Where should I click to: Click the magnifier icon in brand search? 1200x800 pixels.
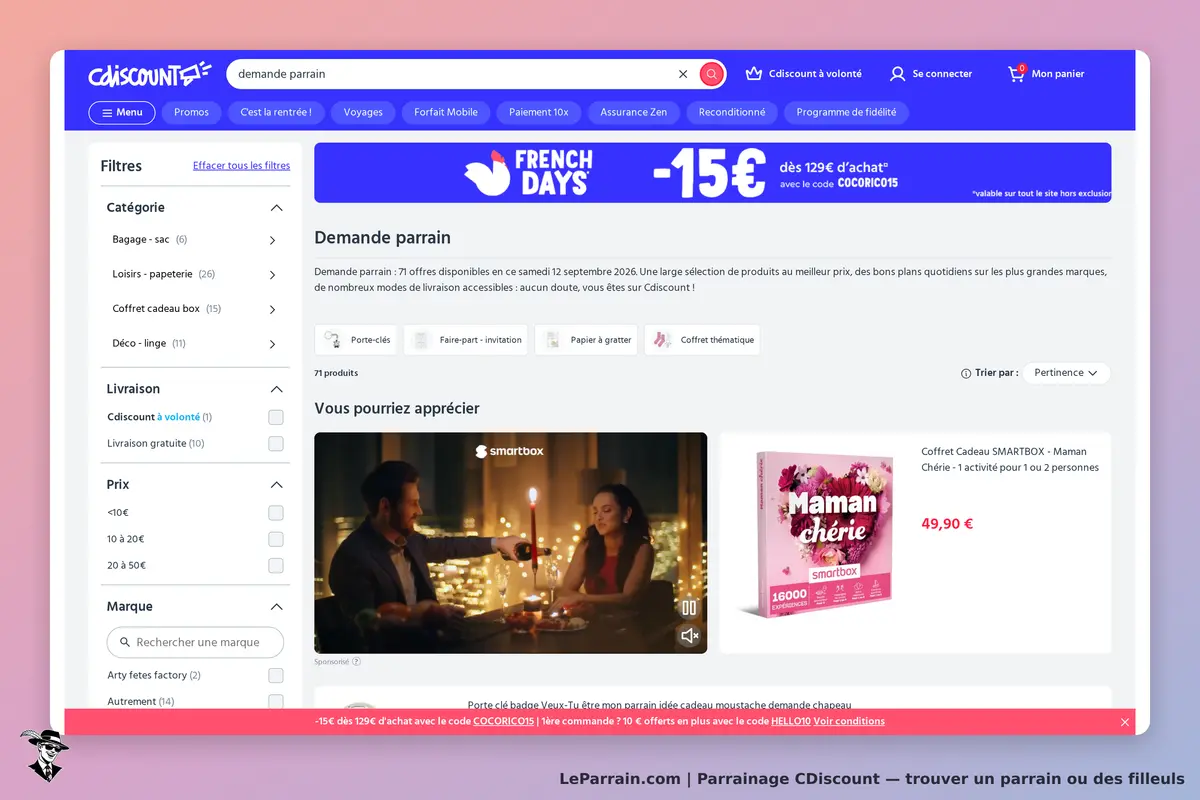125,642
